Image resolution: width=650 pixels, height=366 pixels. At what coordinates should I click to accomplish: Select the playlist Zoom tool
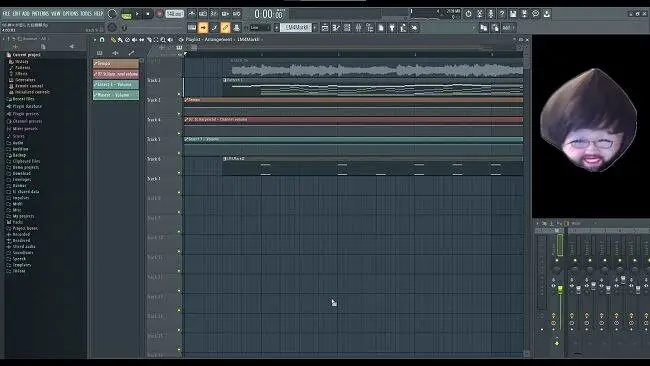point(163,40)
